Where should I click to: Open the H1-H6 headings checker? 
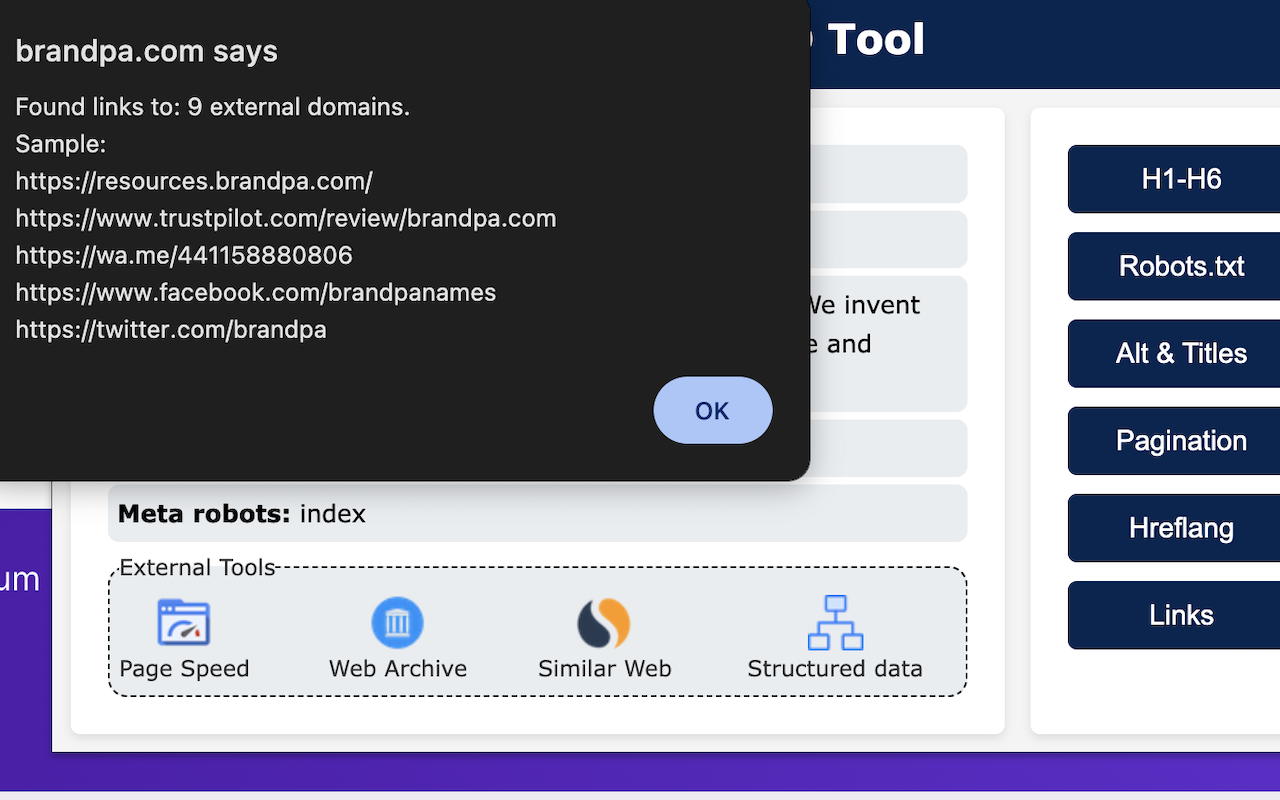1182,179
